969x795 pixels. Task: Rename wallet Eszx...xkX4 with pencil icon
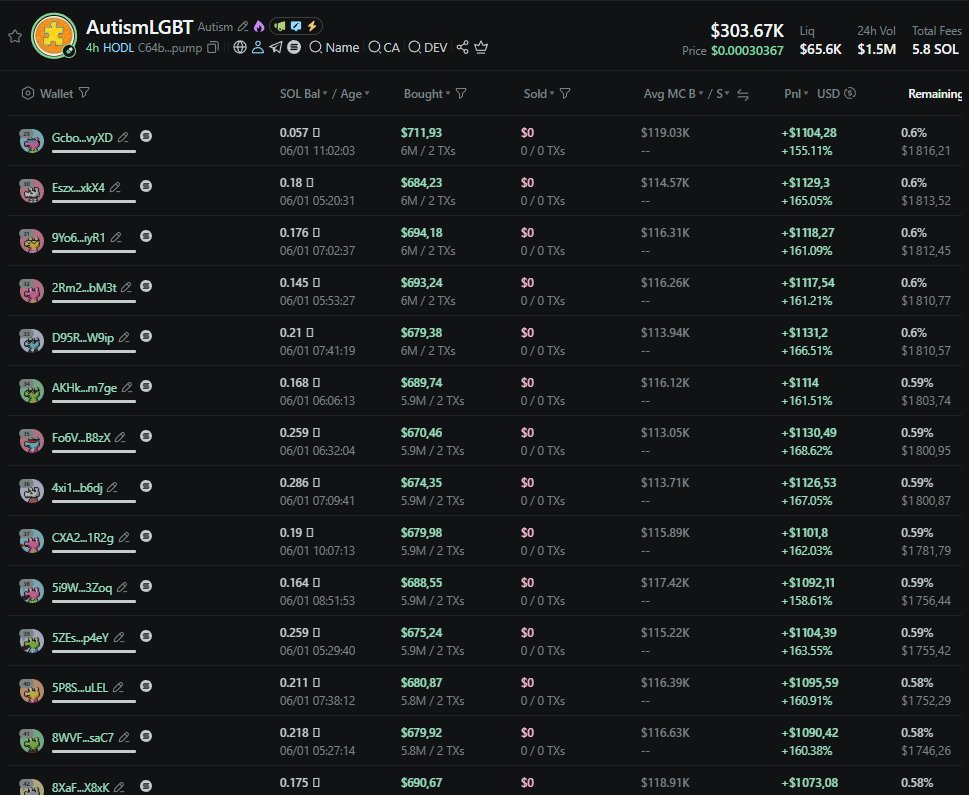116,187
